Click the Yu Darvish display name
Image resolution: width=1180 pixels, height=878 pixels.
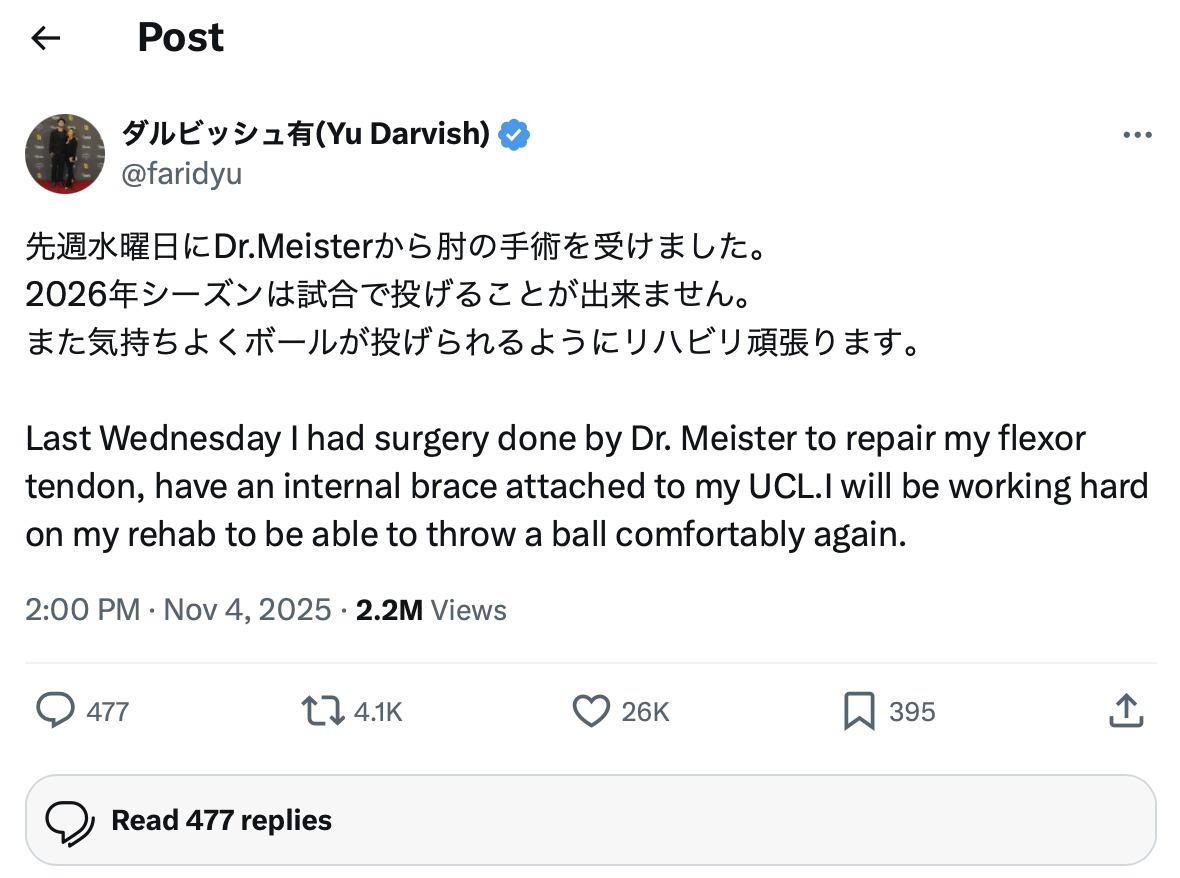click(x=305, y=133)
